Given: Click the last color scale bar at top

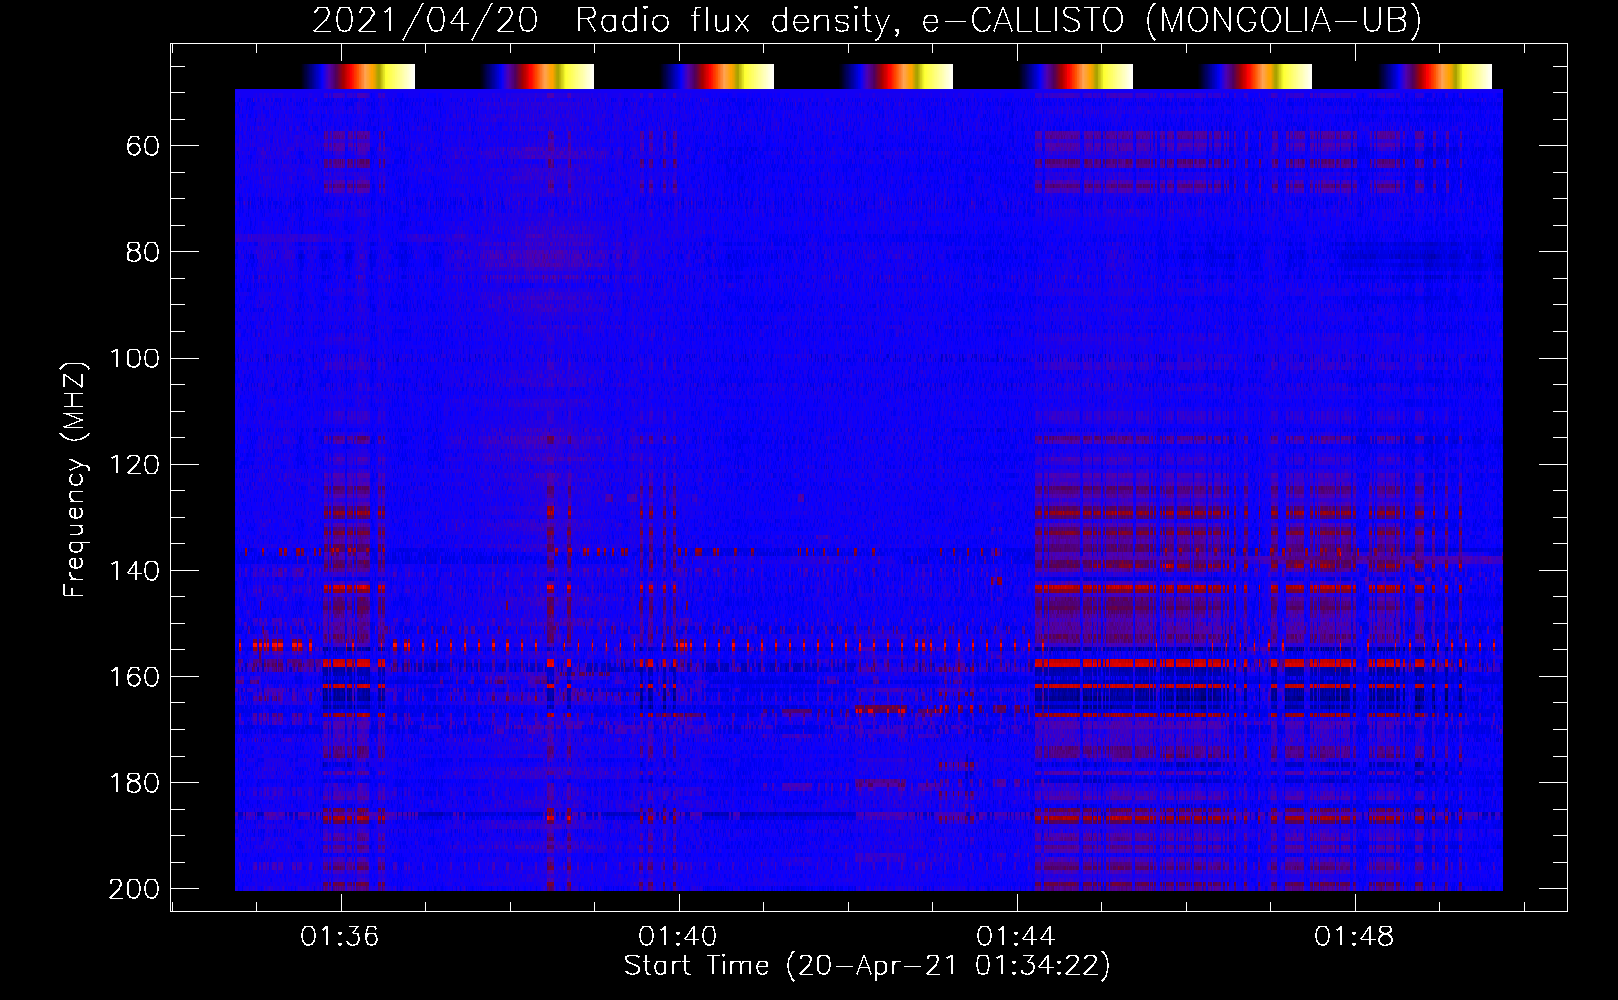Looking at the screenshot, I should pyautogui.click(x=1436, y=77).
